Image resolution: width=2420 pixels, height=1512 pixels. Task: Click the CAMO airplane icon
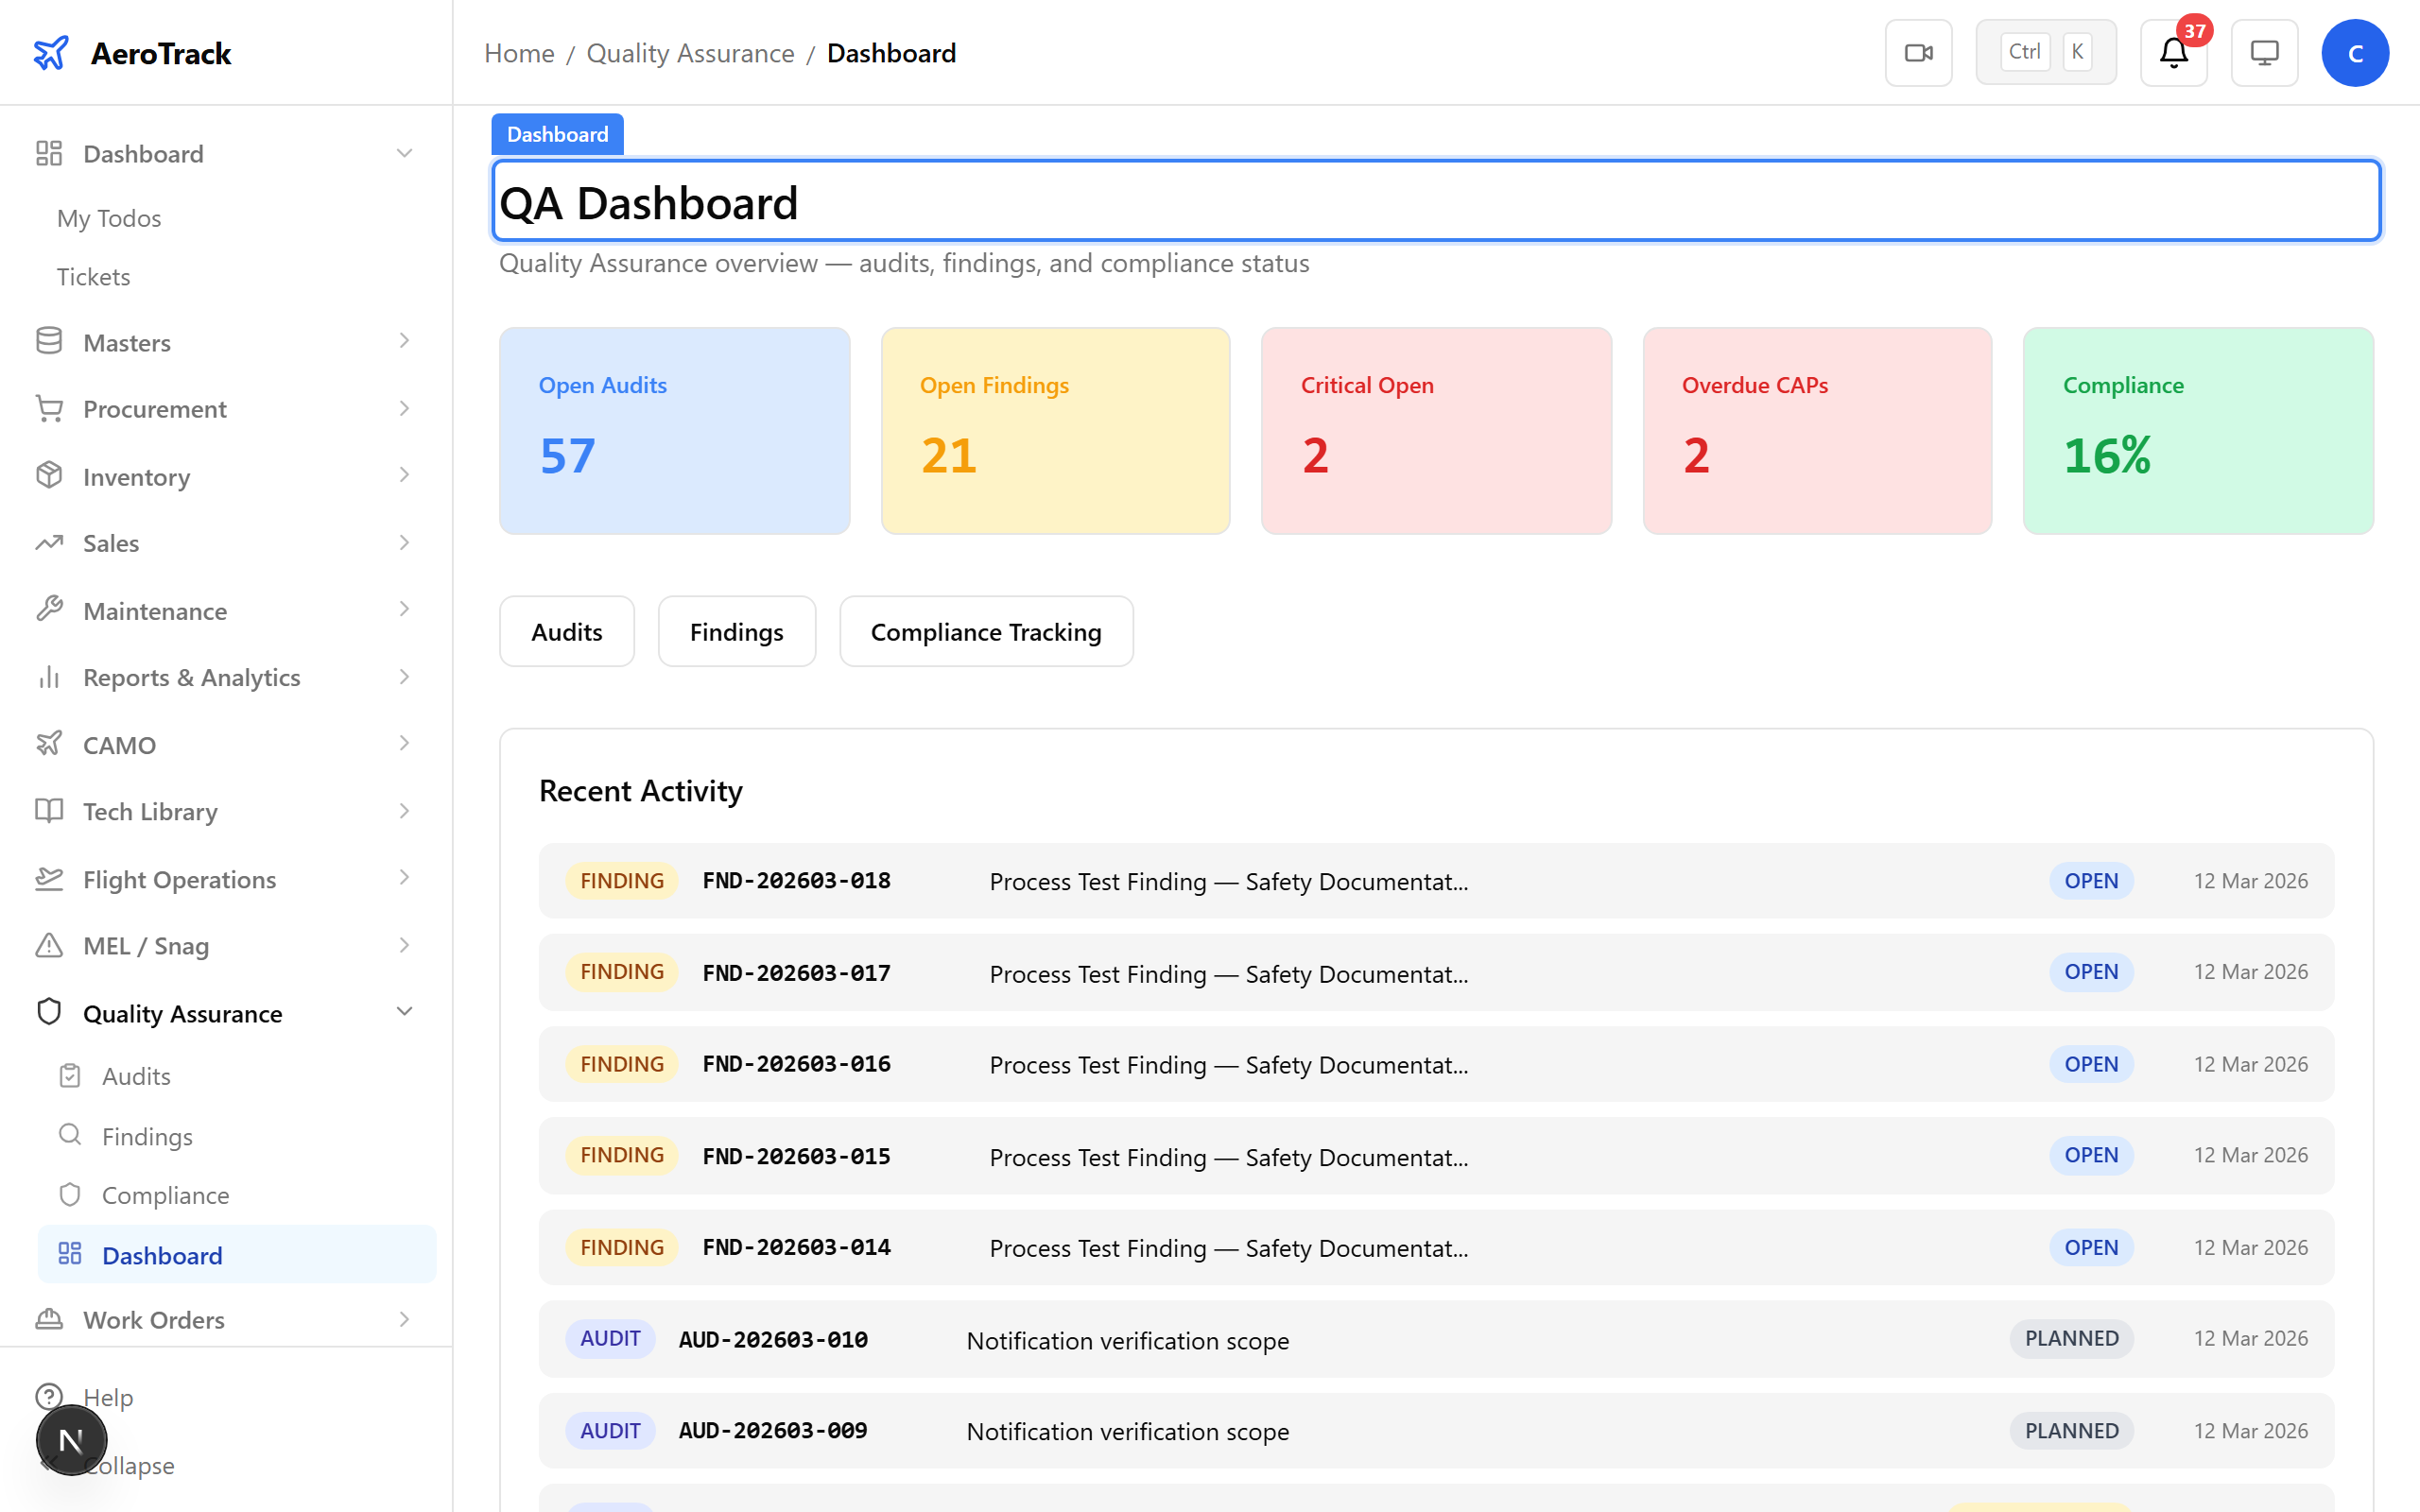49,744
